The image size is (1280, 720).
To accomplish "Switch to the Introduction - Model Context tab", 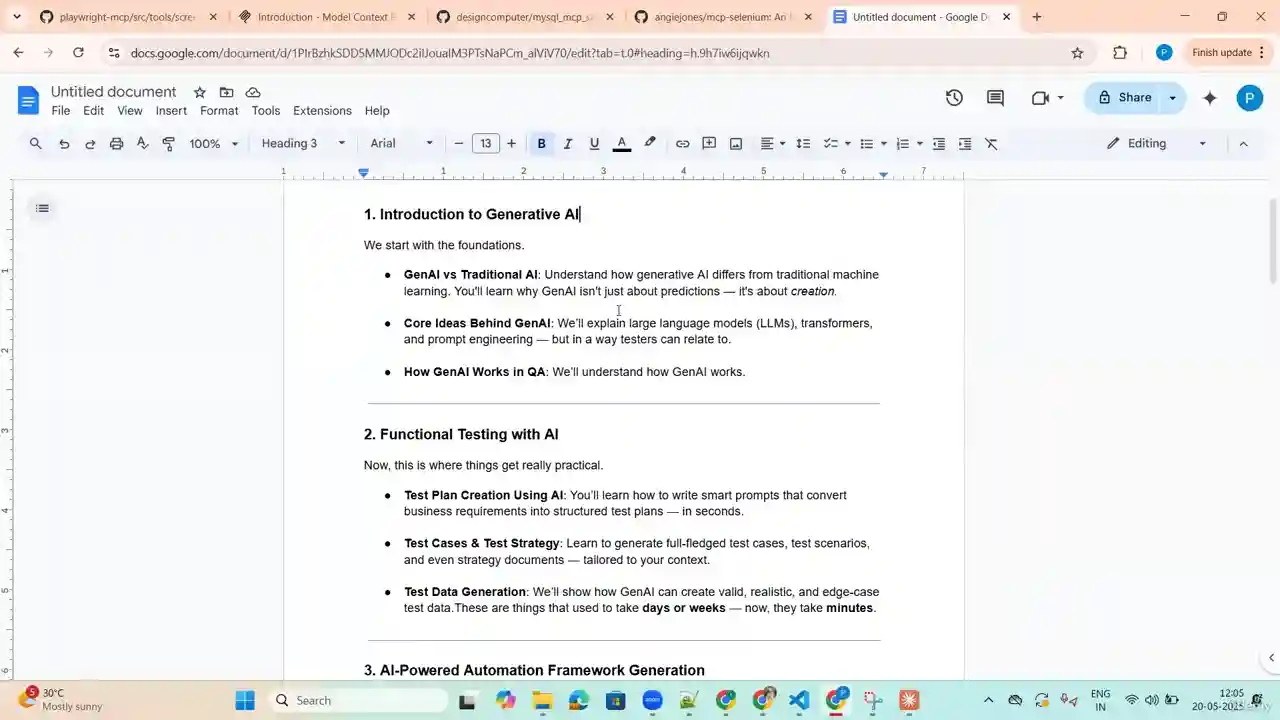I will [326, 17].
